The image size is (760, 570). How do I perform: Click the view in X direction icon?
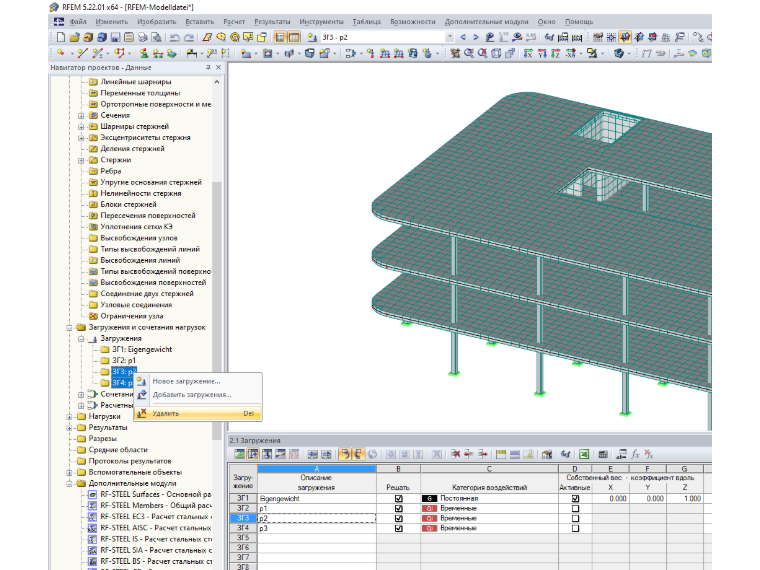click(528, 53)
